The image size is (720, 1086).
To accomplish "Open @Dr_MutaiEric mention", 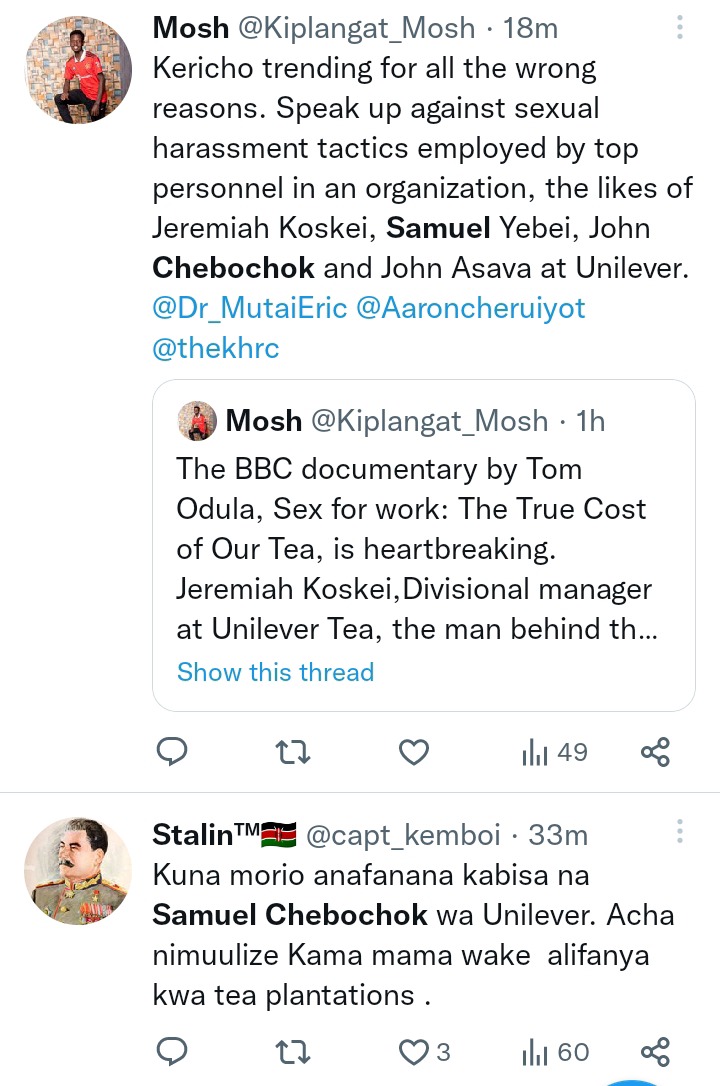I will pyautogui.click(x=249, y=308).
